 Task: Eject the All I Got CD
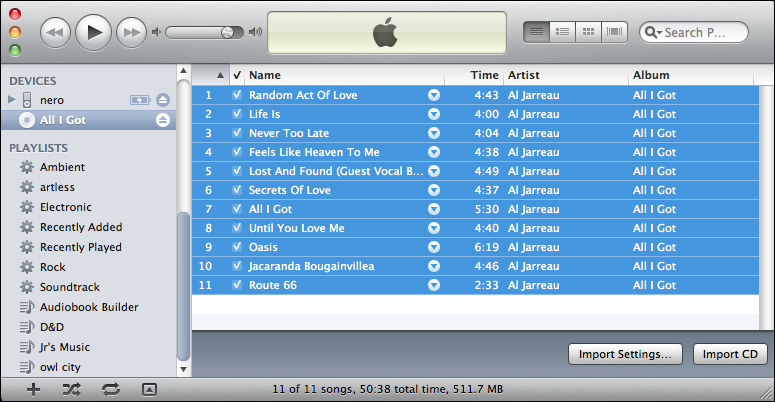click(163, 120)
